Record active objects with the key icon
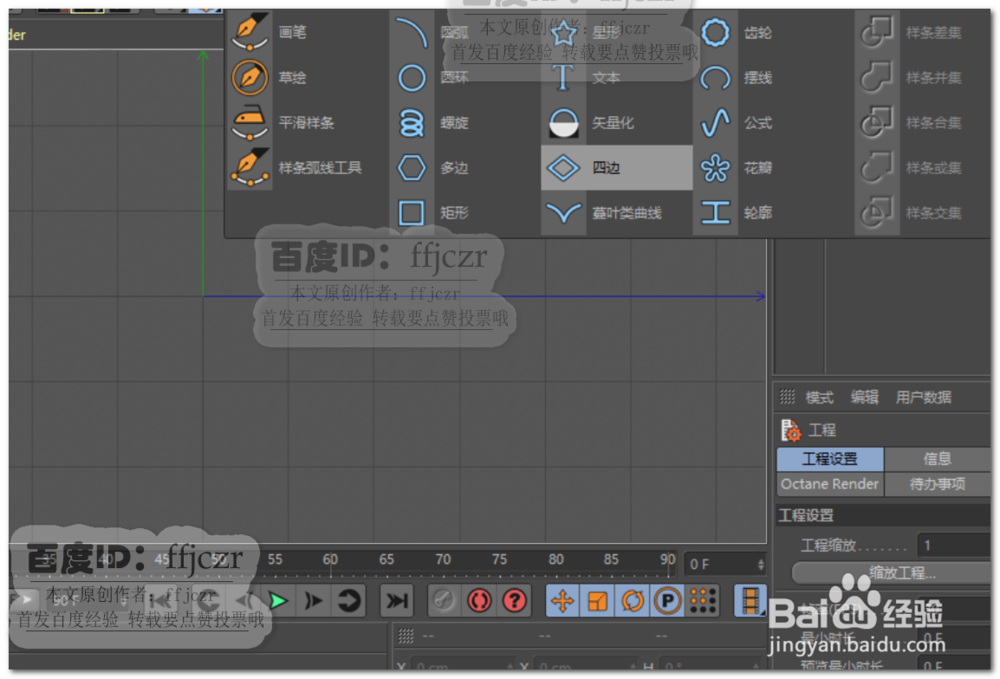 point(444,601)
